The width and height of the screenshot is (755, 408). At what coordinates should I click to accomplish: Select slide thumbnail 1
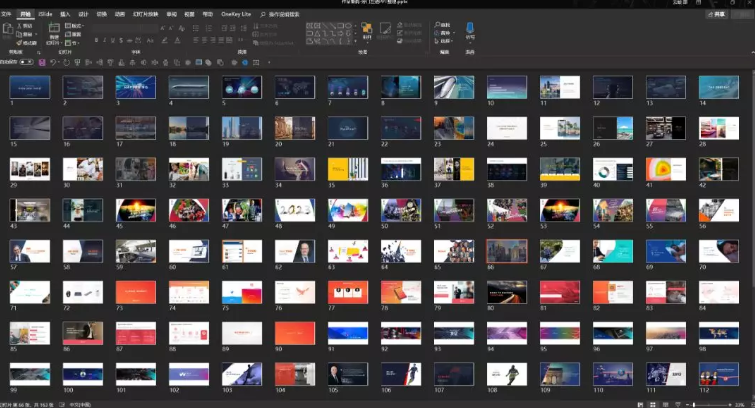[30, 87]
